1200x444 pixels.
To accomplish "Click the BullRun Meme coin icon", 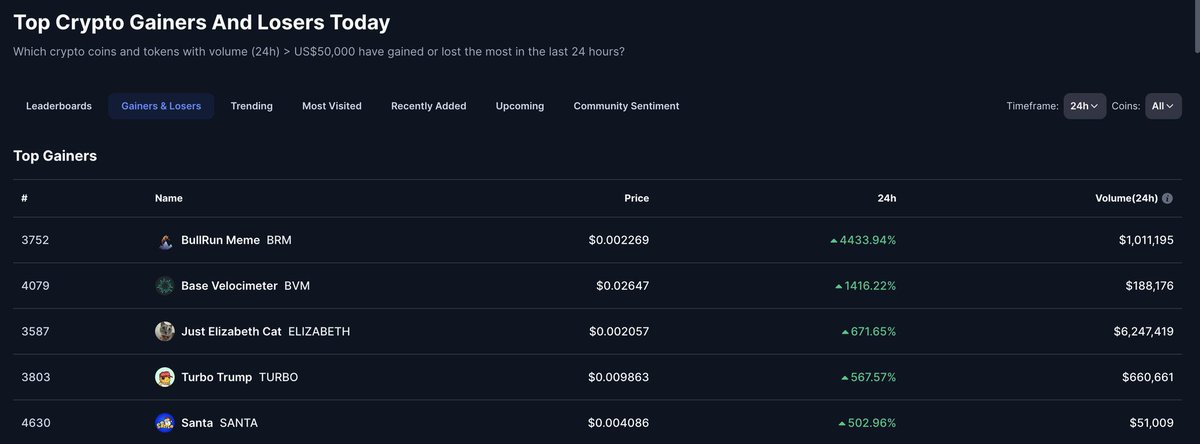I will (165, 241).
